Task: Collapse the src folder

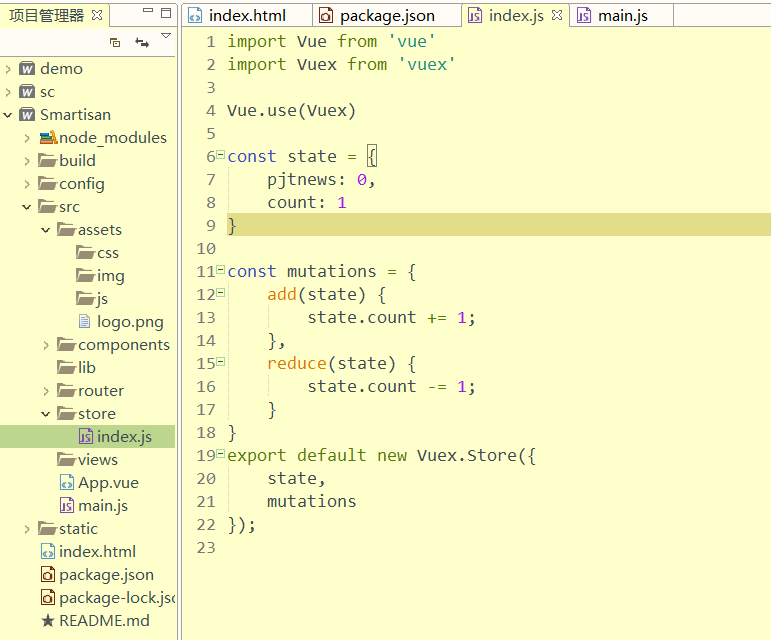Action: coord(27,207)
